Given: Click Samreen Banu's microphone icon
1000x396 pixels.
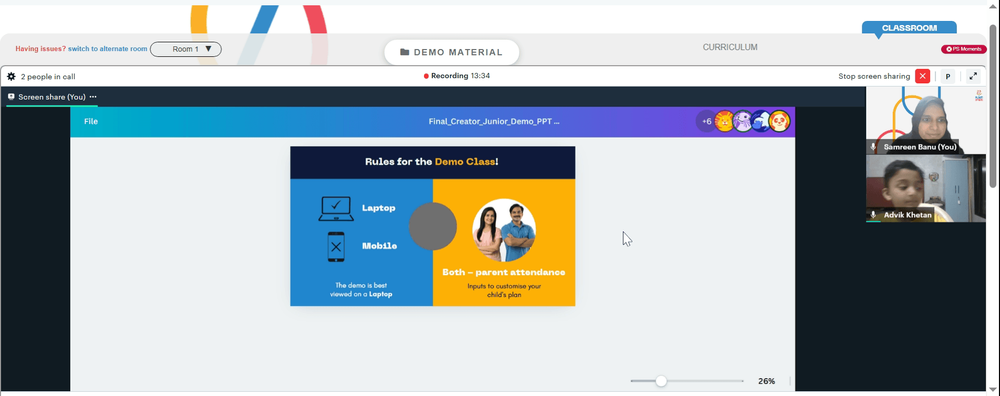Looking at the screenshot, I should click(x=874, y=147).
